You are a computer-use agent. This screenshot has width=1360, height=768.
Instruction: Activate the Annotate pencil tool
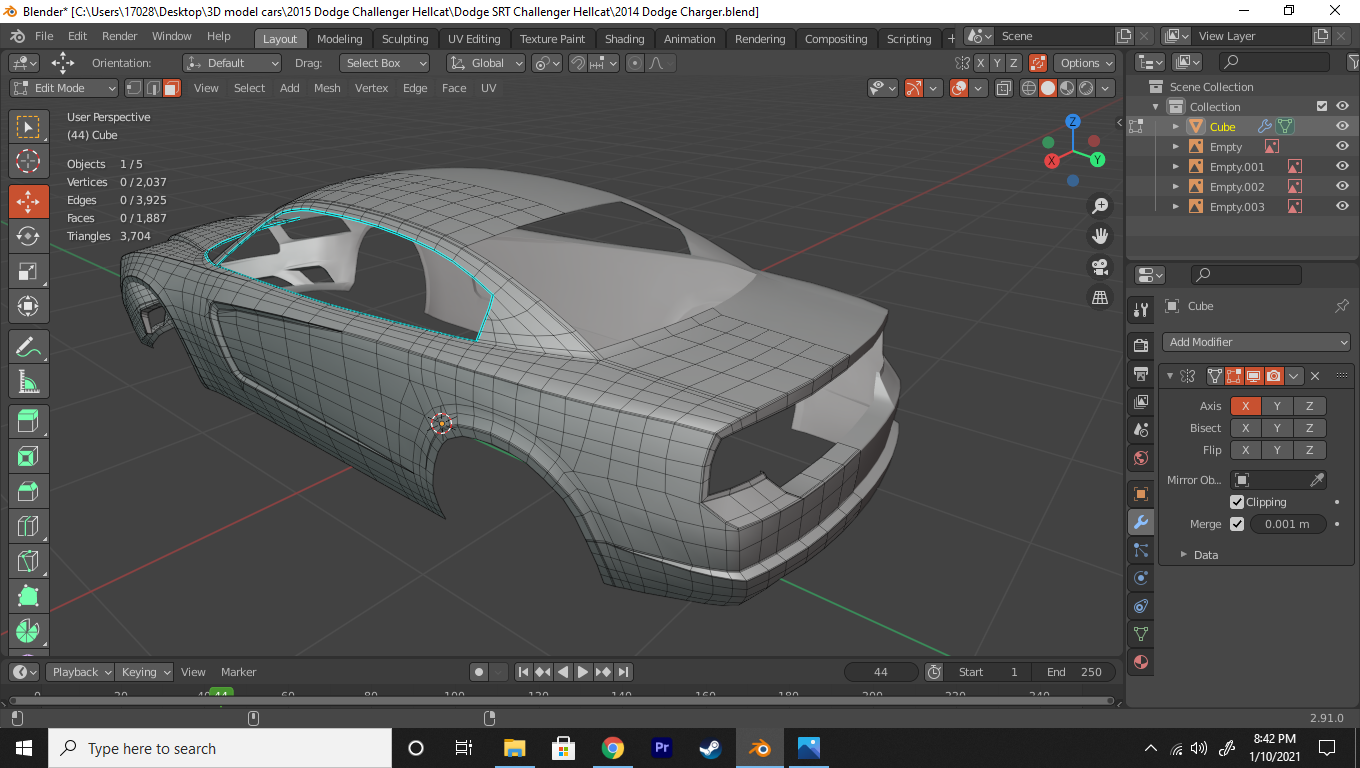pos(28,347)
